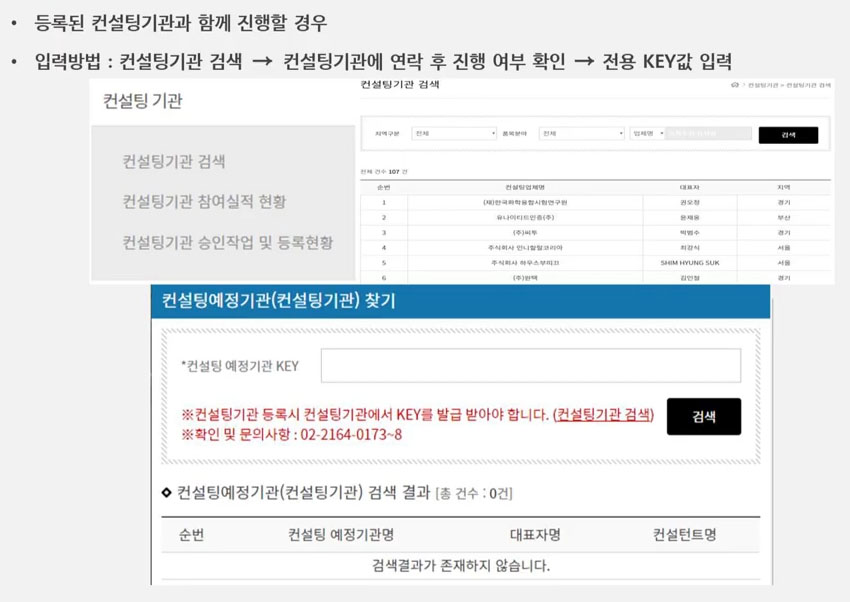Screen dimensions: 850x602
Task: Click the 컨설팅 예정기관명 column header
Action: (341, 535)
